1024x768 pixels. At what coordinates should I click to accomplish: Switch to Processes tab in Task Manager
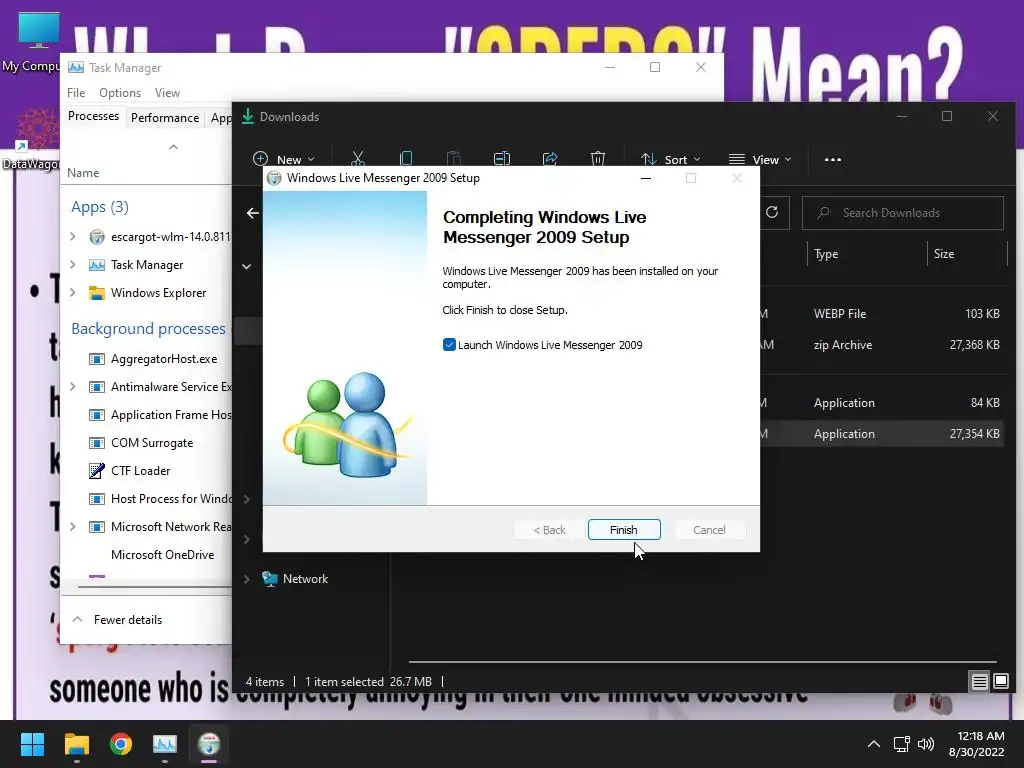tap(93, 116)
